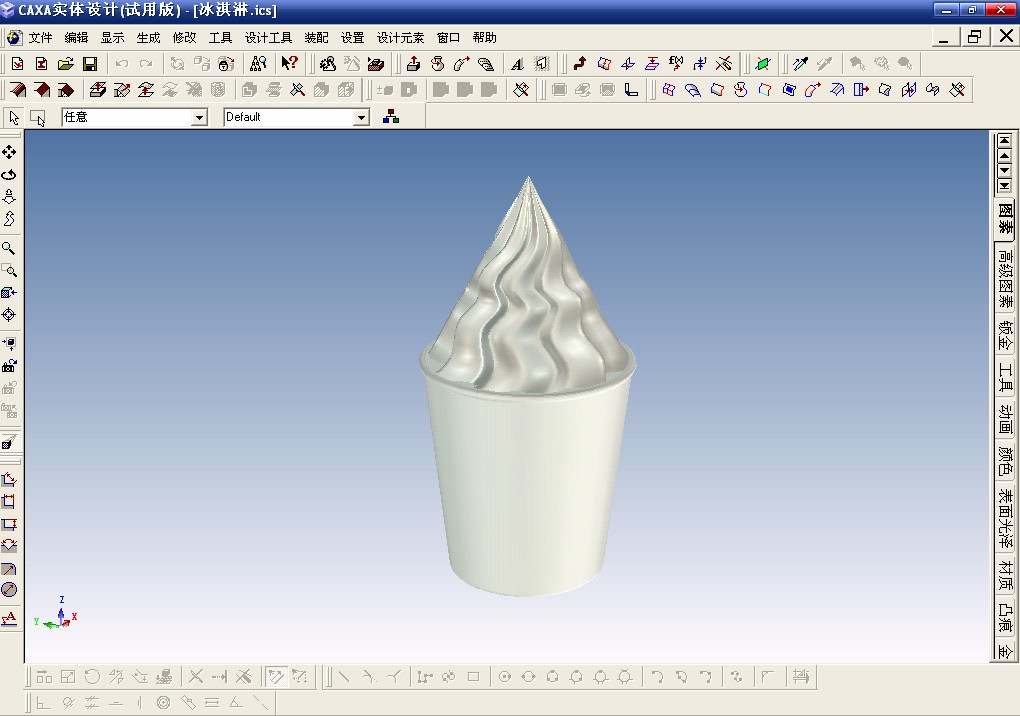1020x716 pixels.
Task: Click the window zoom icon in left toolbar
Action: [9, 271]
